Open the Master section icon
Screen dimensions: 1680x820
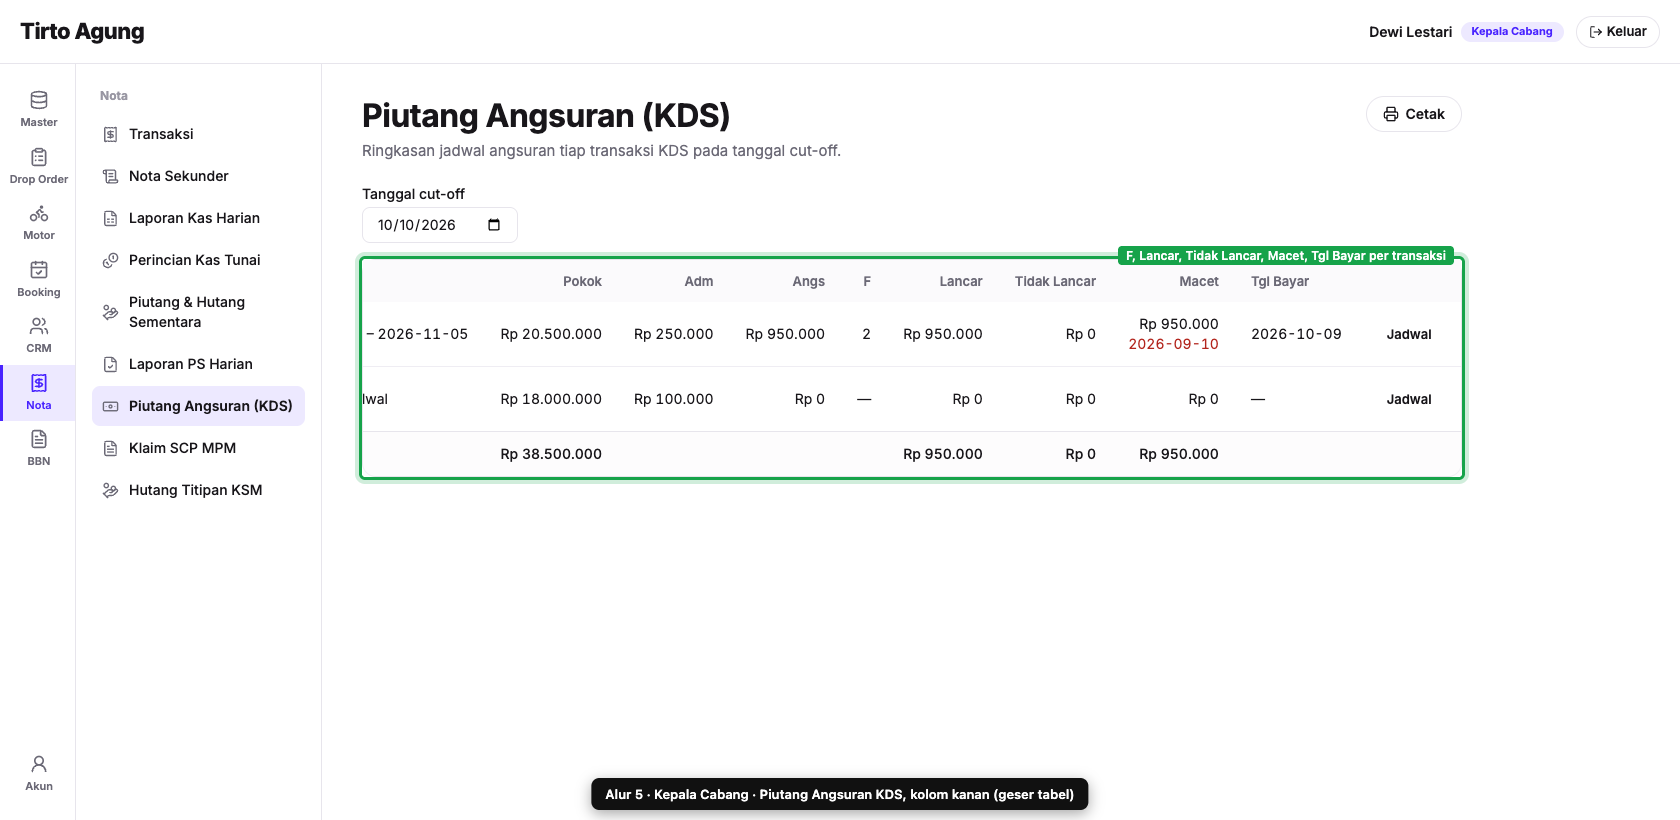click(x=39, y=100)
